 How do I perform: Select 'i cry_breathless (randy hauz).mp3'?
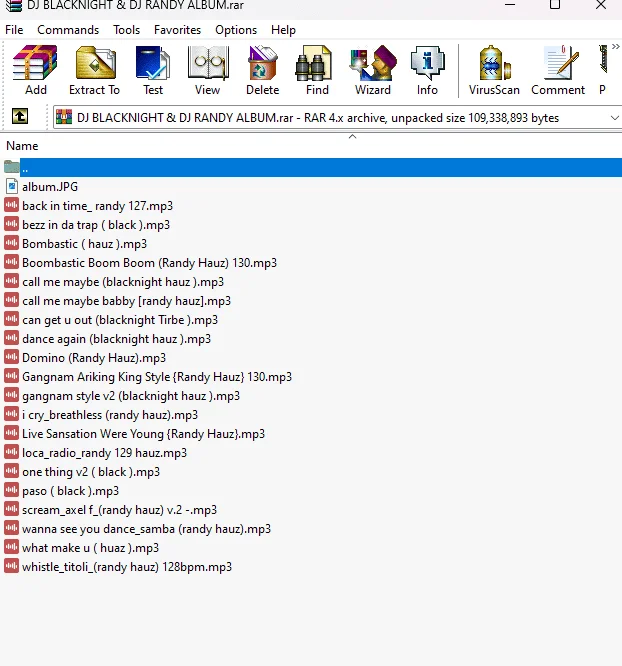tap(110, 415)
